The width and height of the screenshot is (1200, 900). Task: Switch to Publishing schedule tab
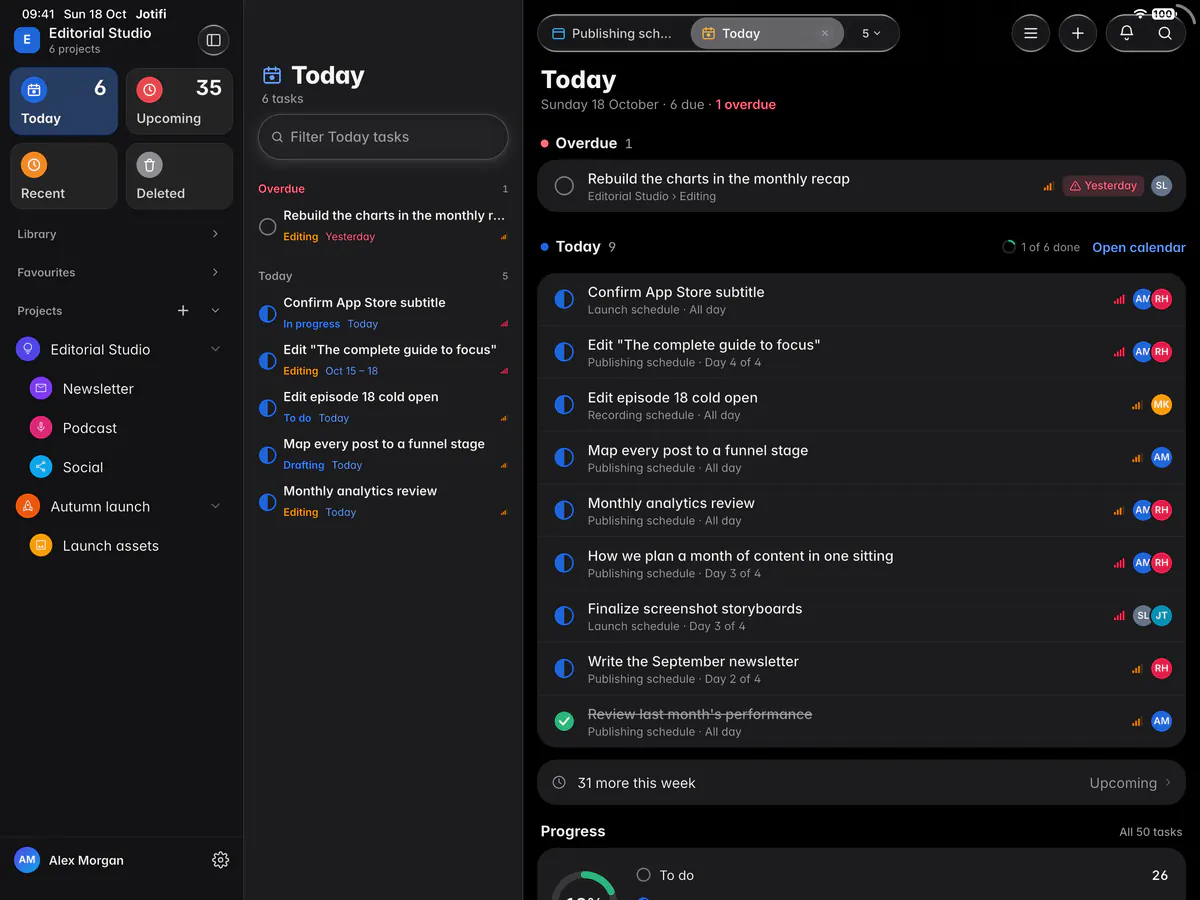(x=612, y=33)
